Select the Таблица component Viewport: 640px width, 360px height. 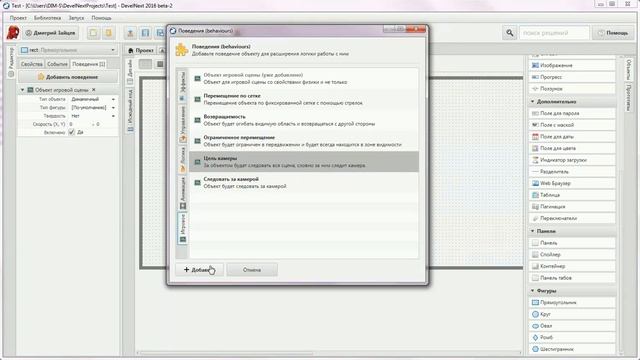[572, 195]
